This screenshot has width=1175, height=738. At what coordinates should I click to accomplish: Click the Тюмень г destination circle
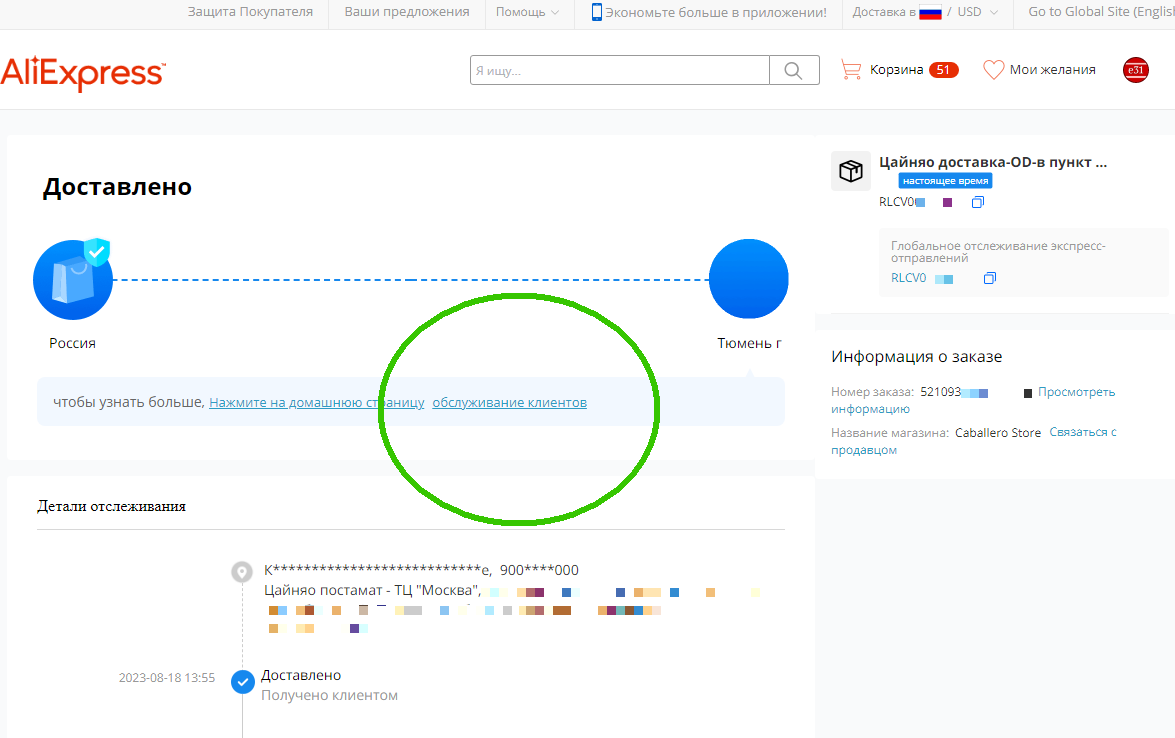click(749, 279)
